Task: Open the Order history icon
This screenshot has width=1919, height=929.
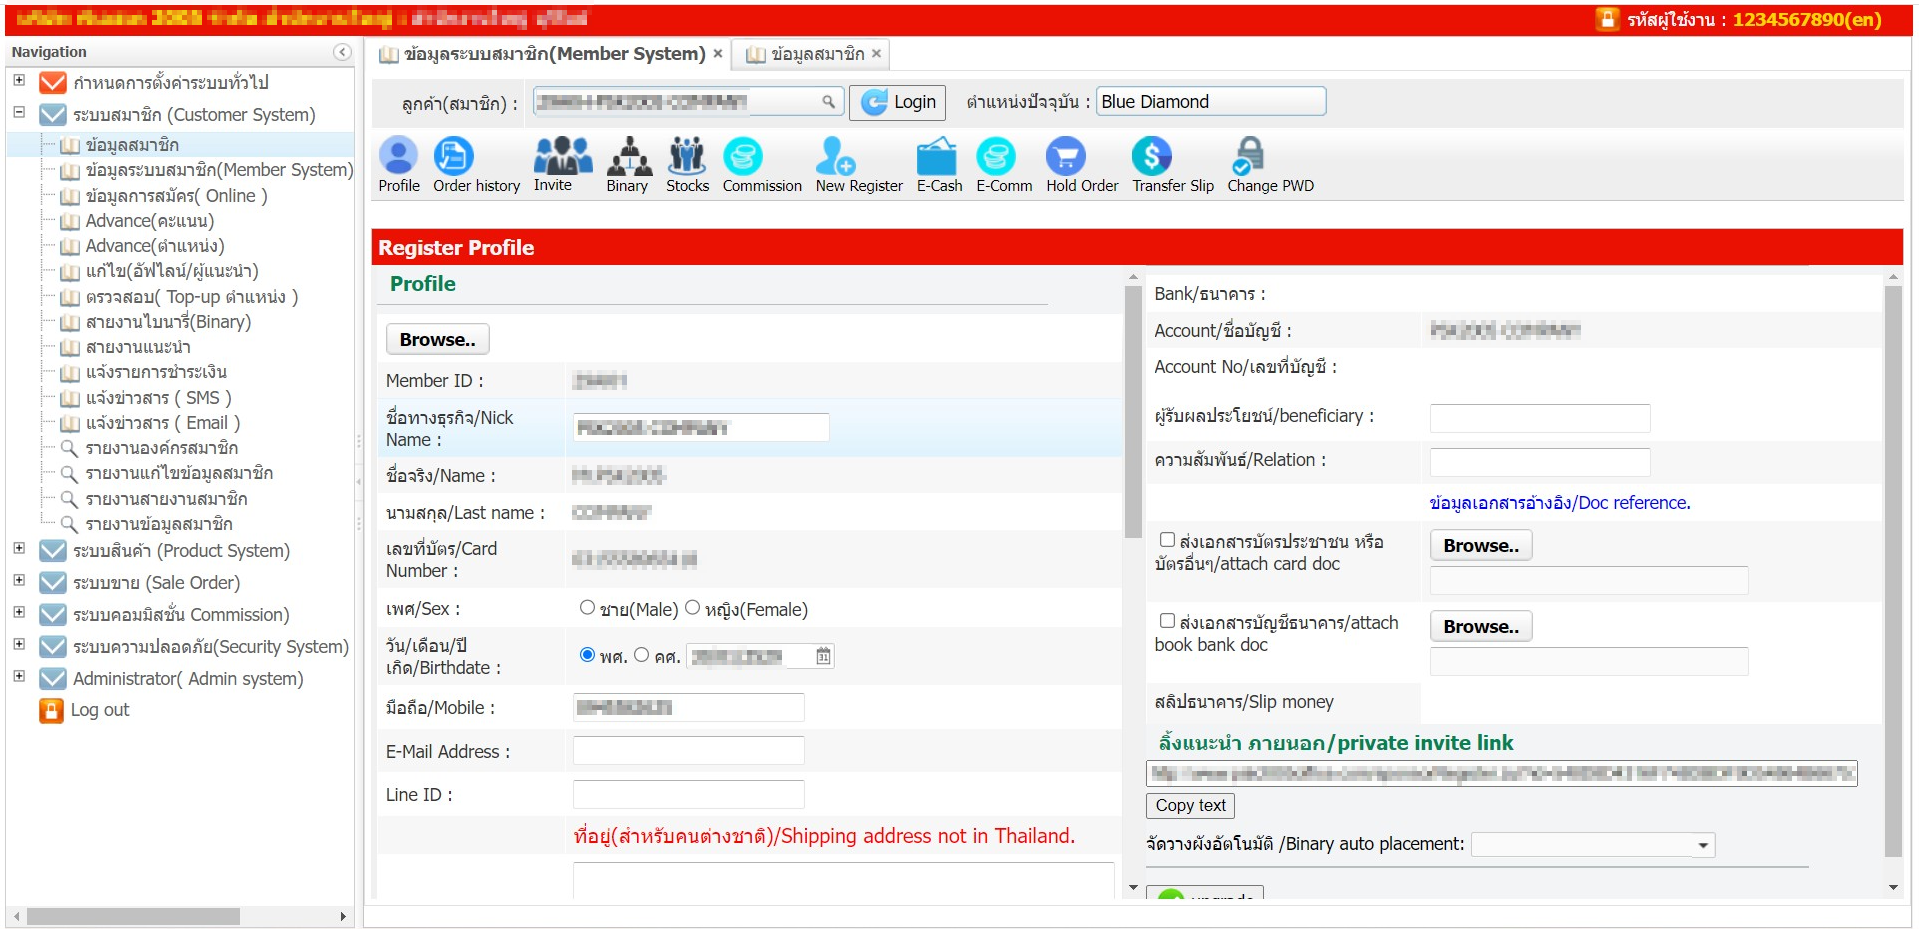Action: tap(454, 157)
